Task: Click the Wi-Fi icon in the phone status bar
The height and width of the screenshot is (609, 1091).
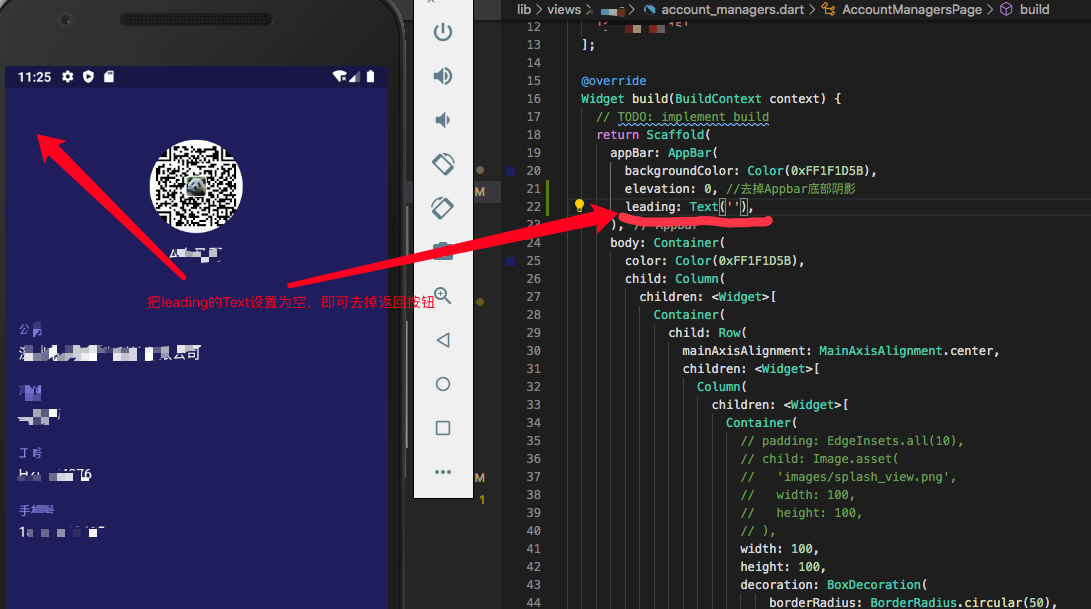Action: pyautogui.click(x=340, y=77)
